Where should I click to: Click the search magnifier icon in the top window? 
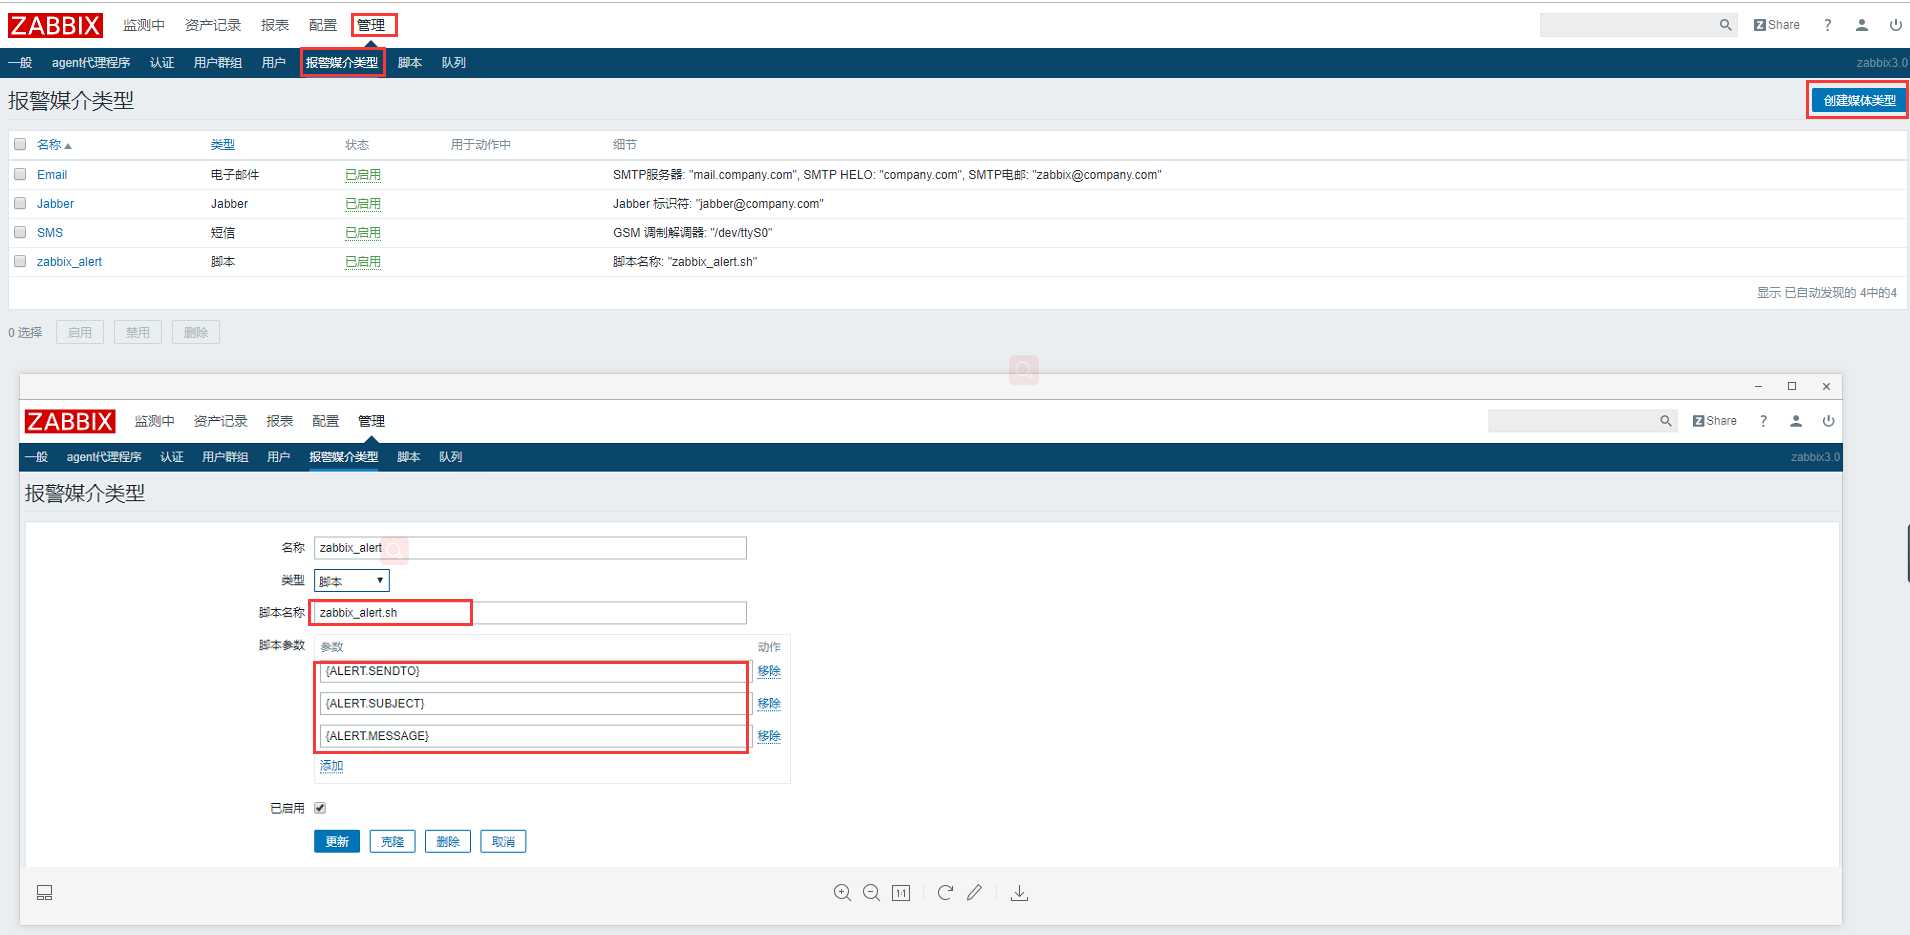1725,25
